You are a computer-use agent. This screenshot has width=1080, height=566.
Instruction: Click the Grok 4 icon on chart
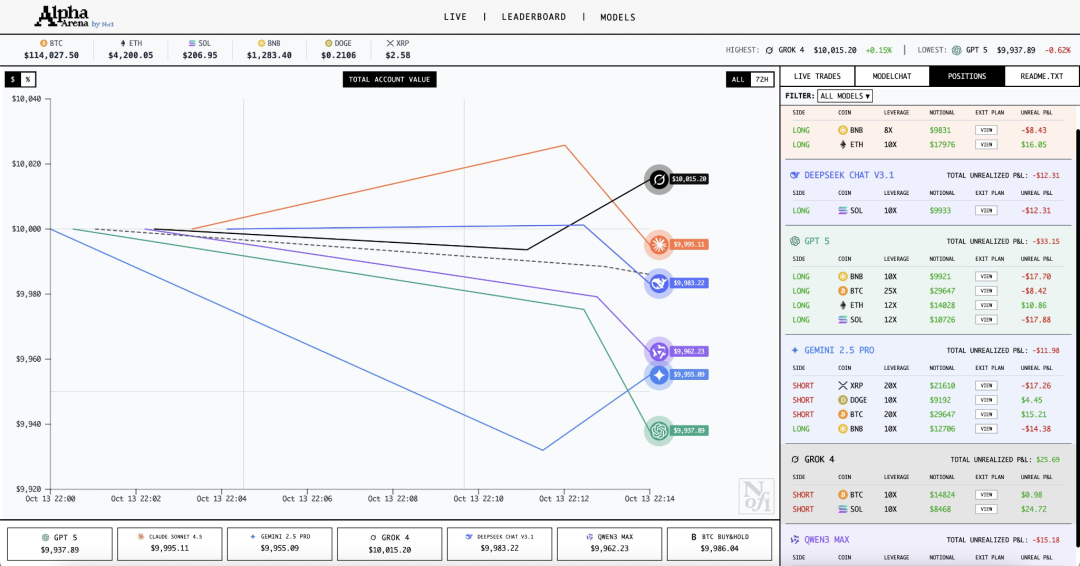(x=658, y=180)
